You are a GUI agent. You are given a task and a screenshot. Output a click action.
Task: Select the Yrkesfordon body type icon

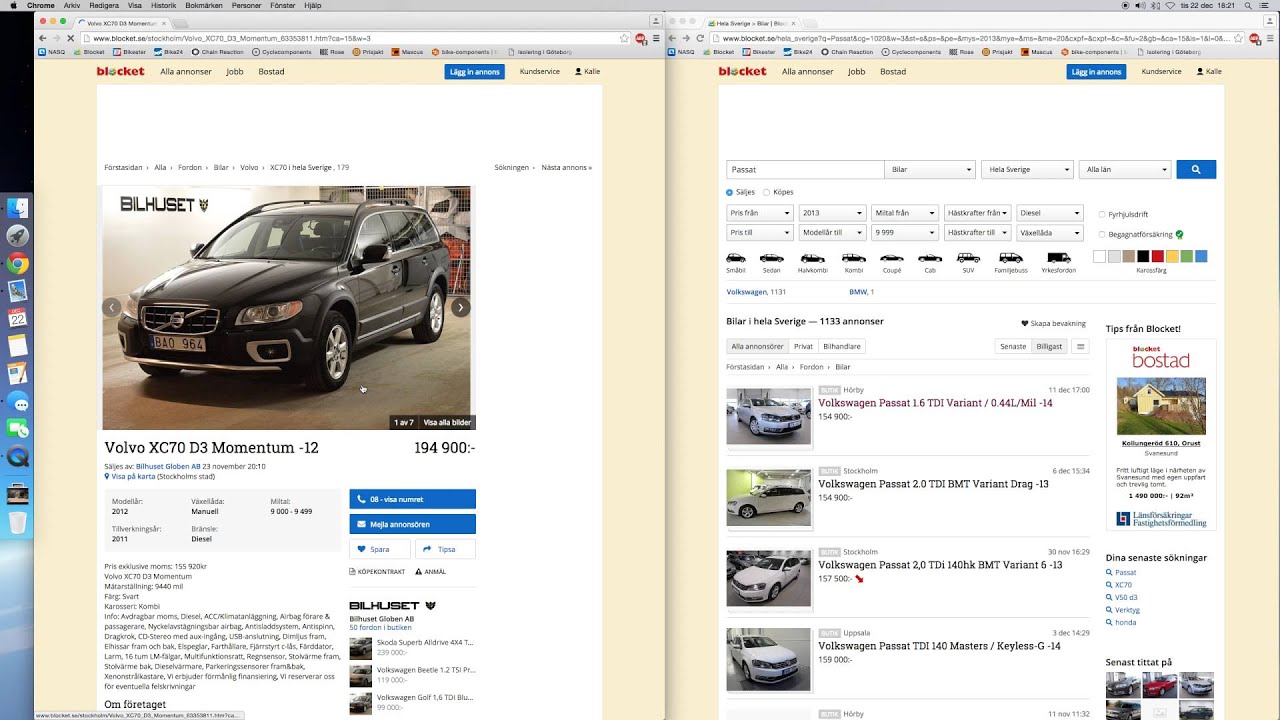coord(1059,258)
